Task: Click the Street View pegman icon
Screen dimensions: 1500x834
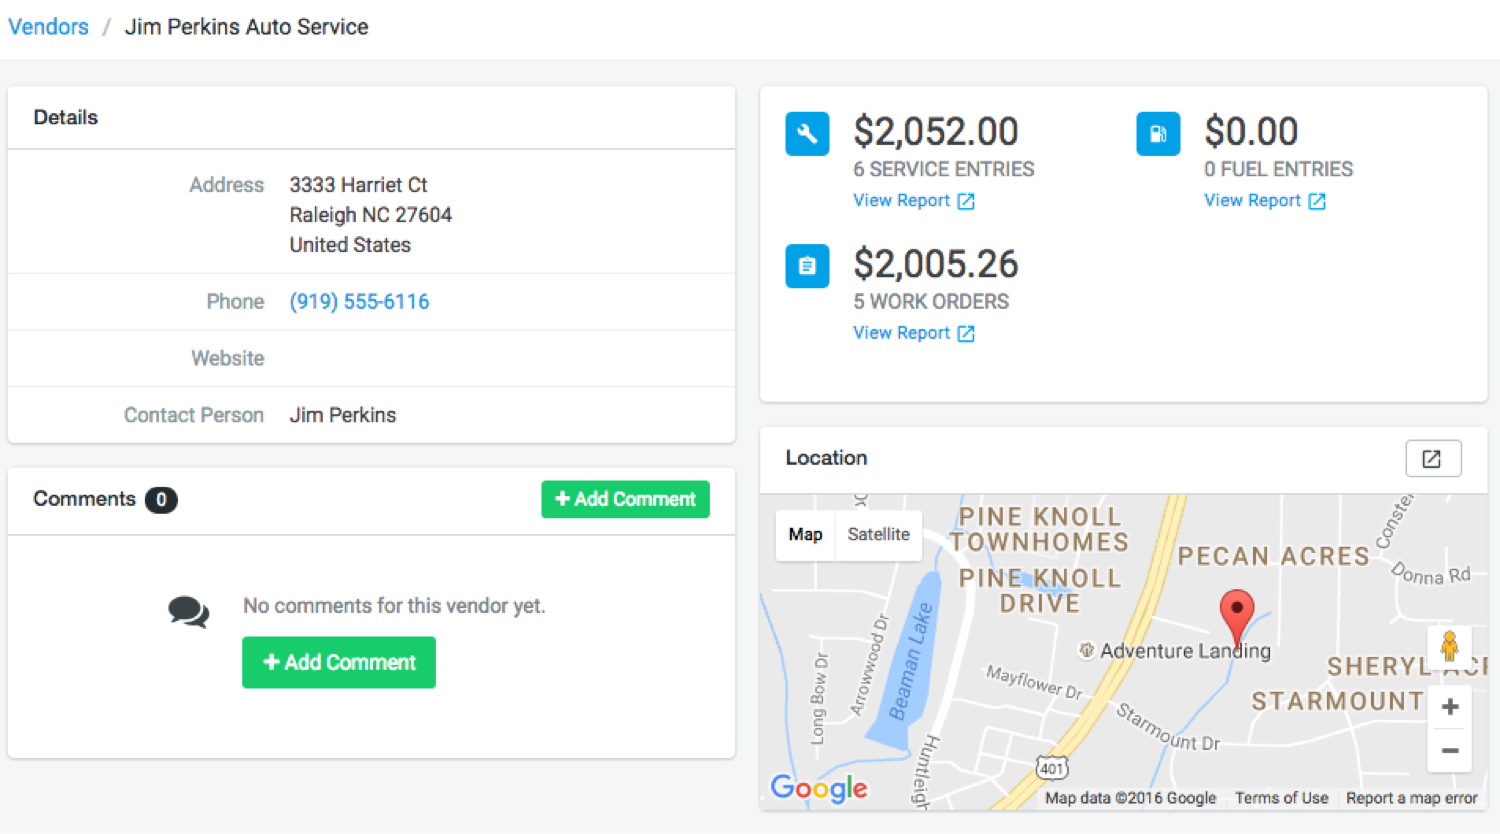Action: point(1449,646)
